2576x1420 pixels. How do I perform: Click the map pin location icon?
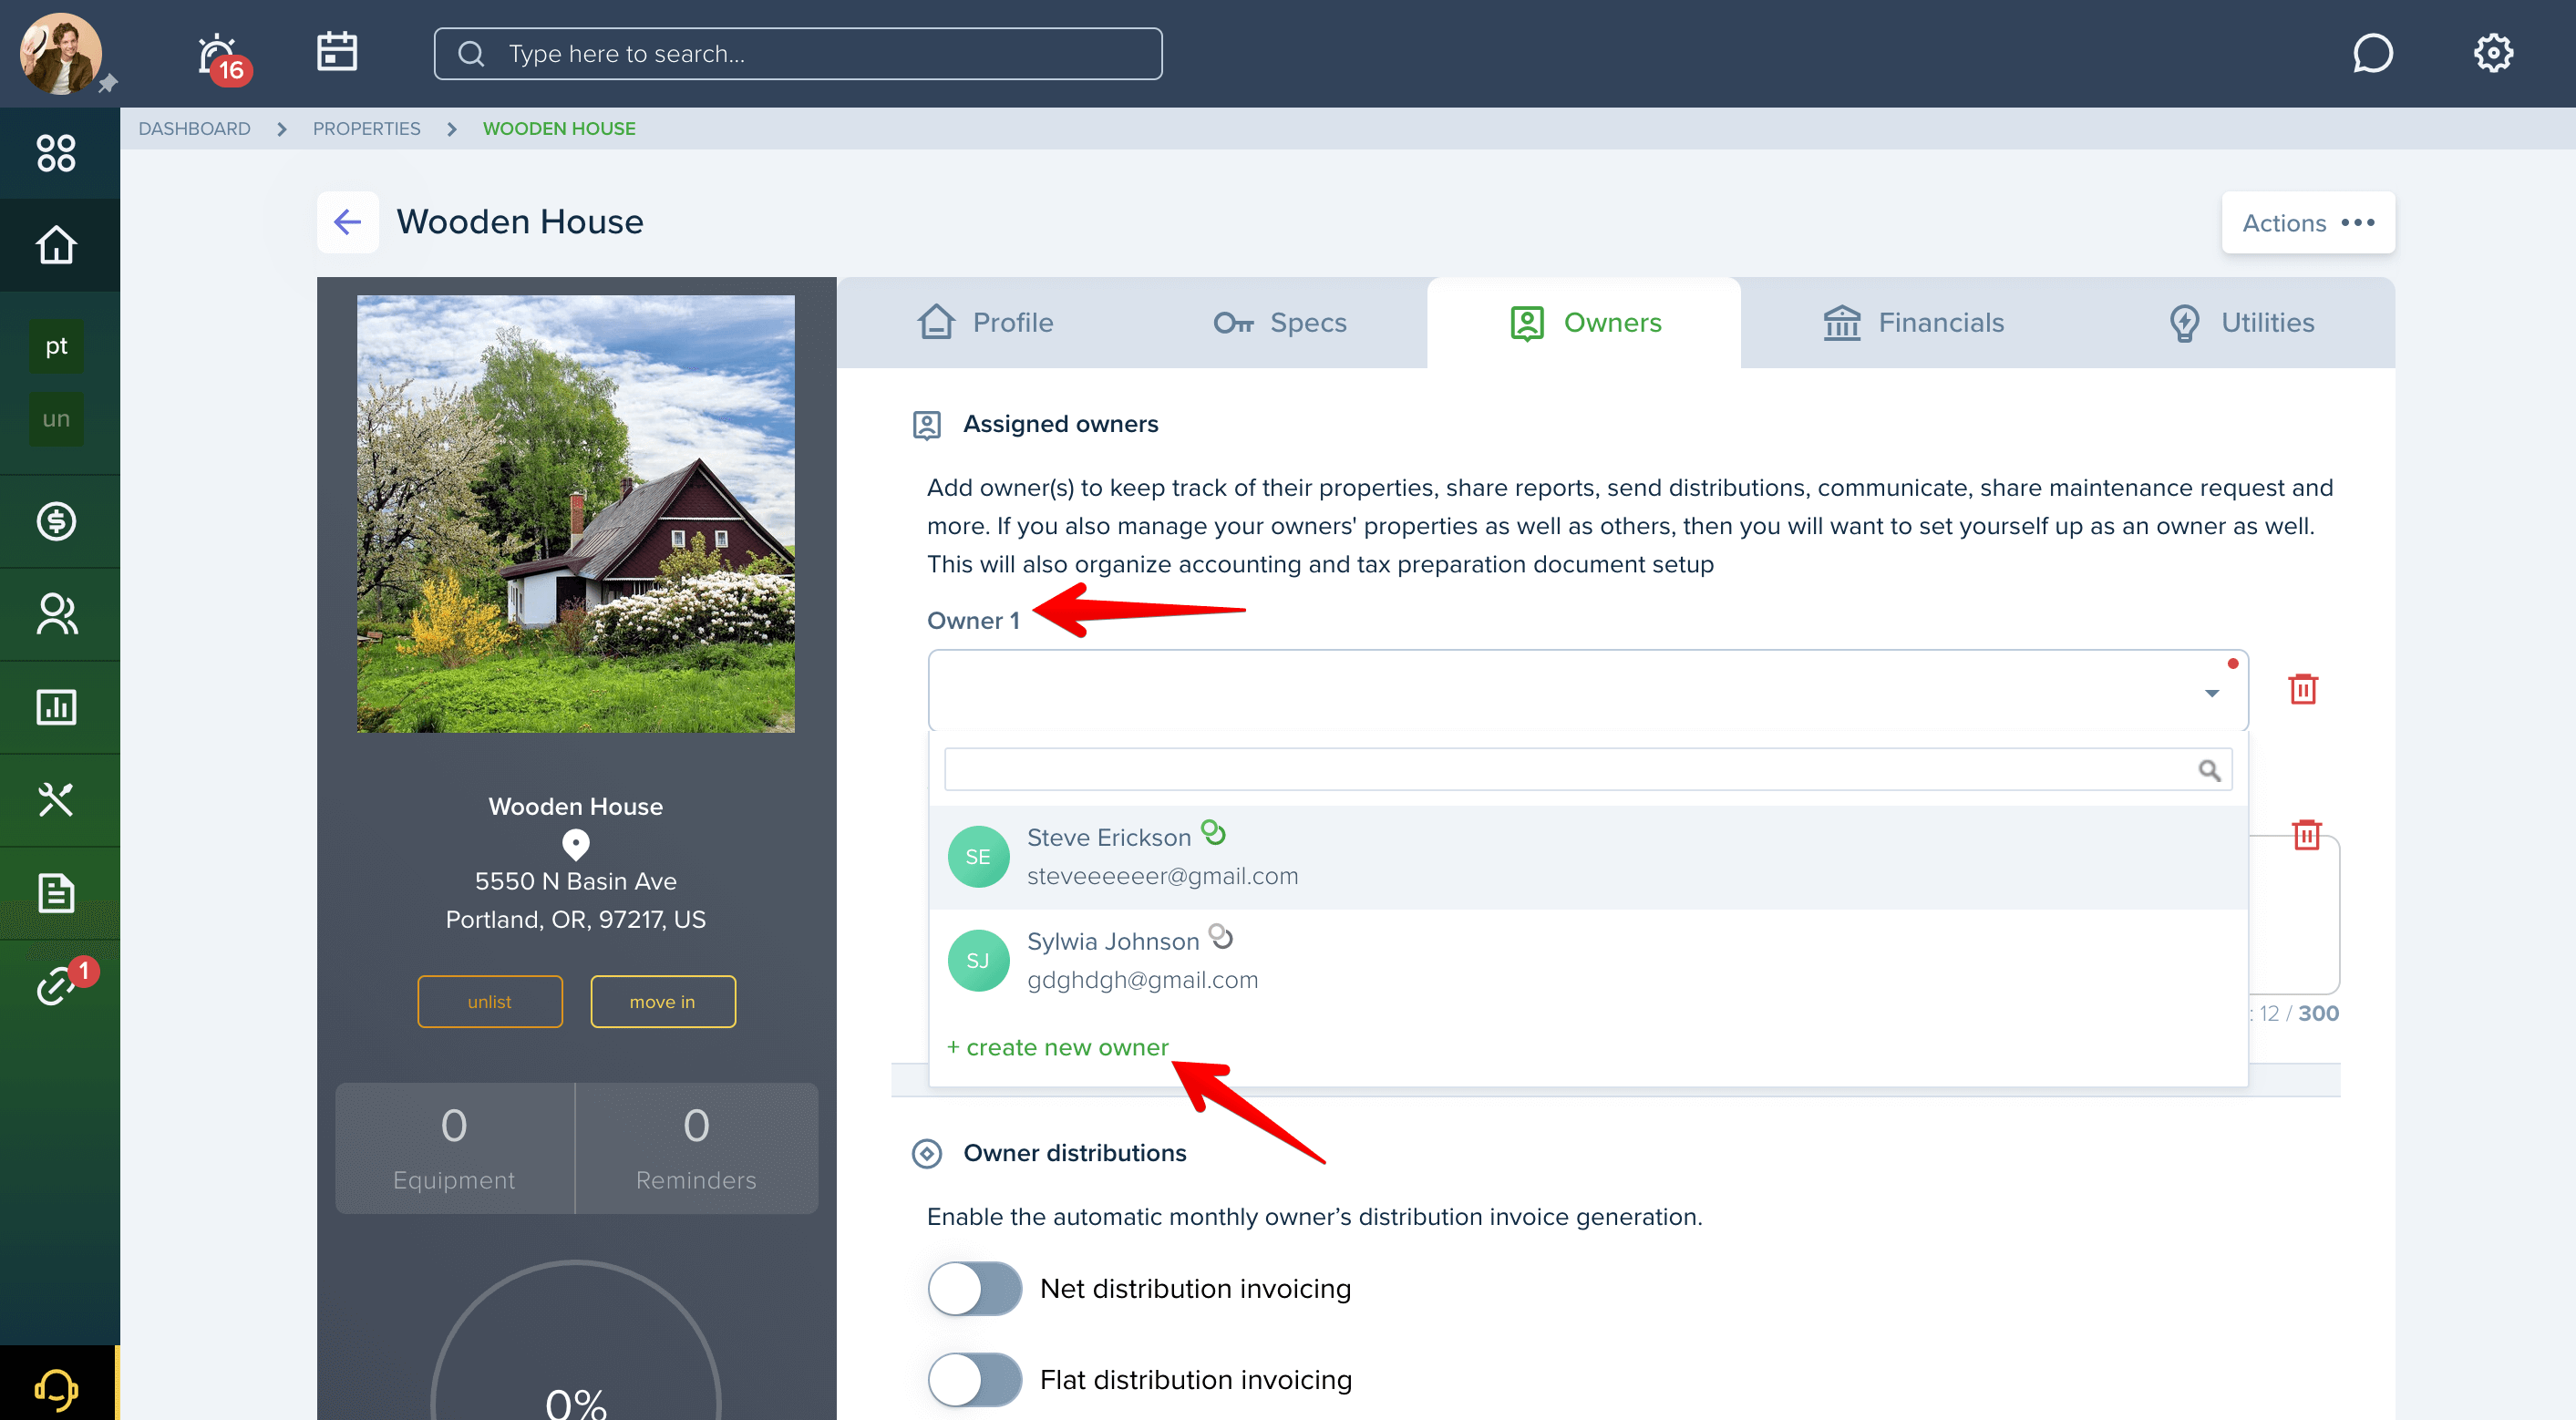click(x=576, y=845)
